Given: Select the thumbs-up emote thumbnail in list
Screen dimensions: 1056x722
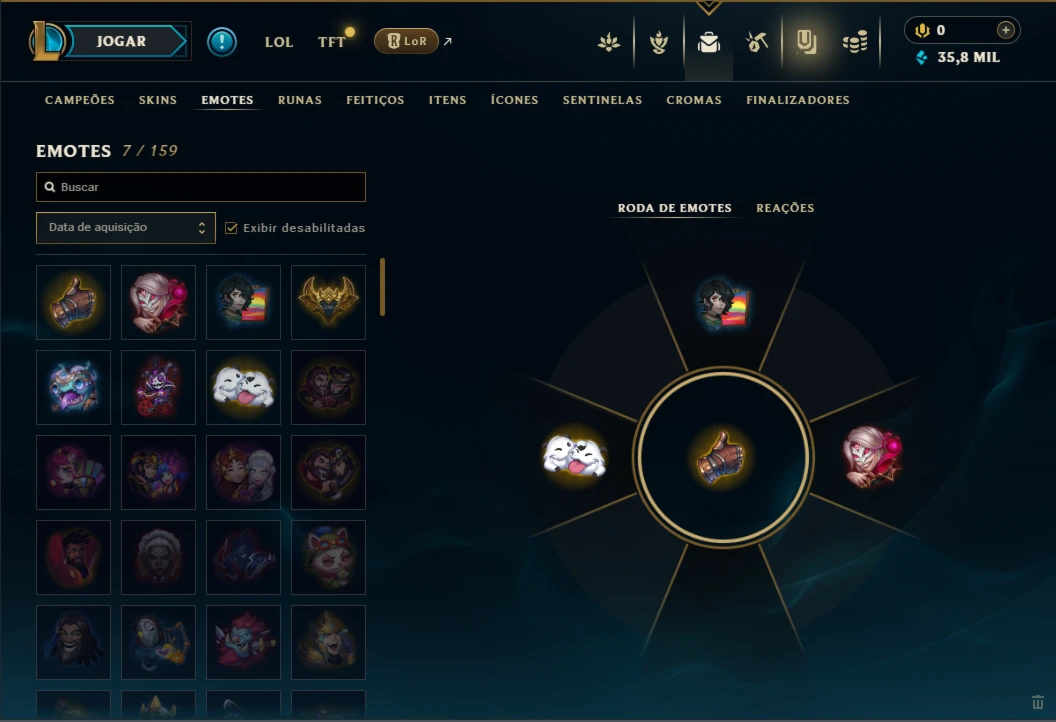Looking at the screenshot, I should click(73, 302).
